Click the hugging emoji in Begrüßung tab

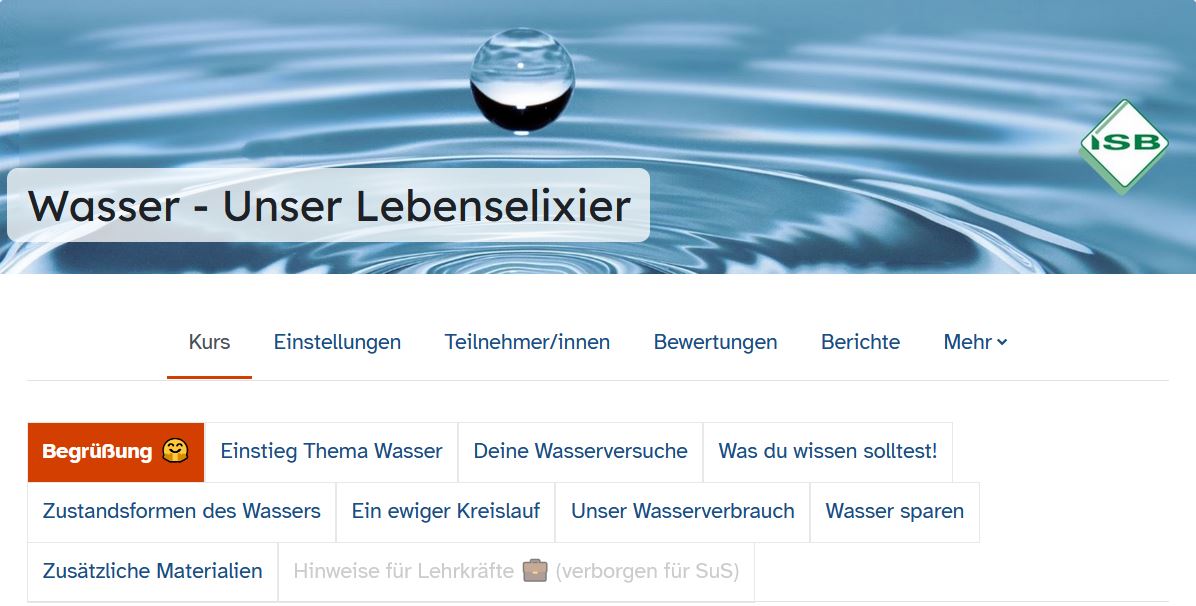click(175, 451)
